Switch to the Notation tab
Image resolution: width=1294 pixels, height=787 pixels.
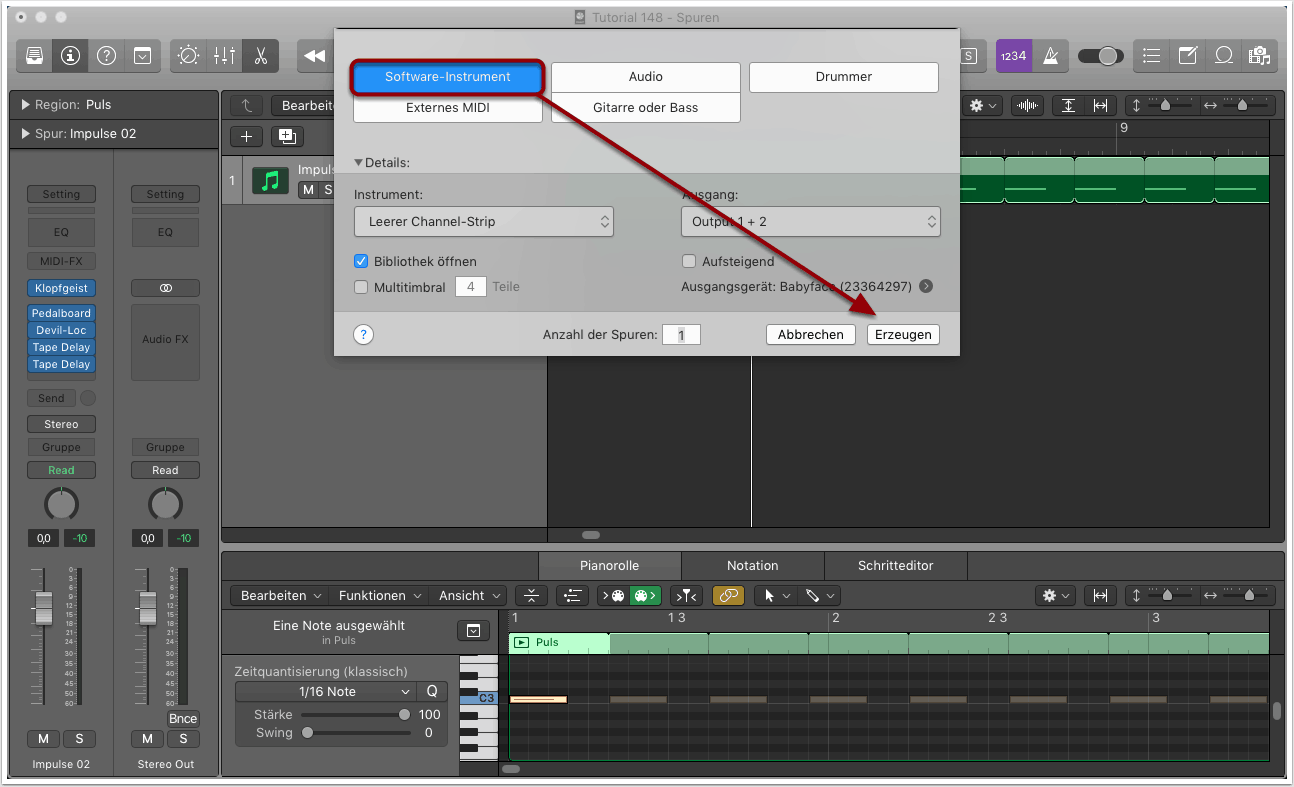752,565
